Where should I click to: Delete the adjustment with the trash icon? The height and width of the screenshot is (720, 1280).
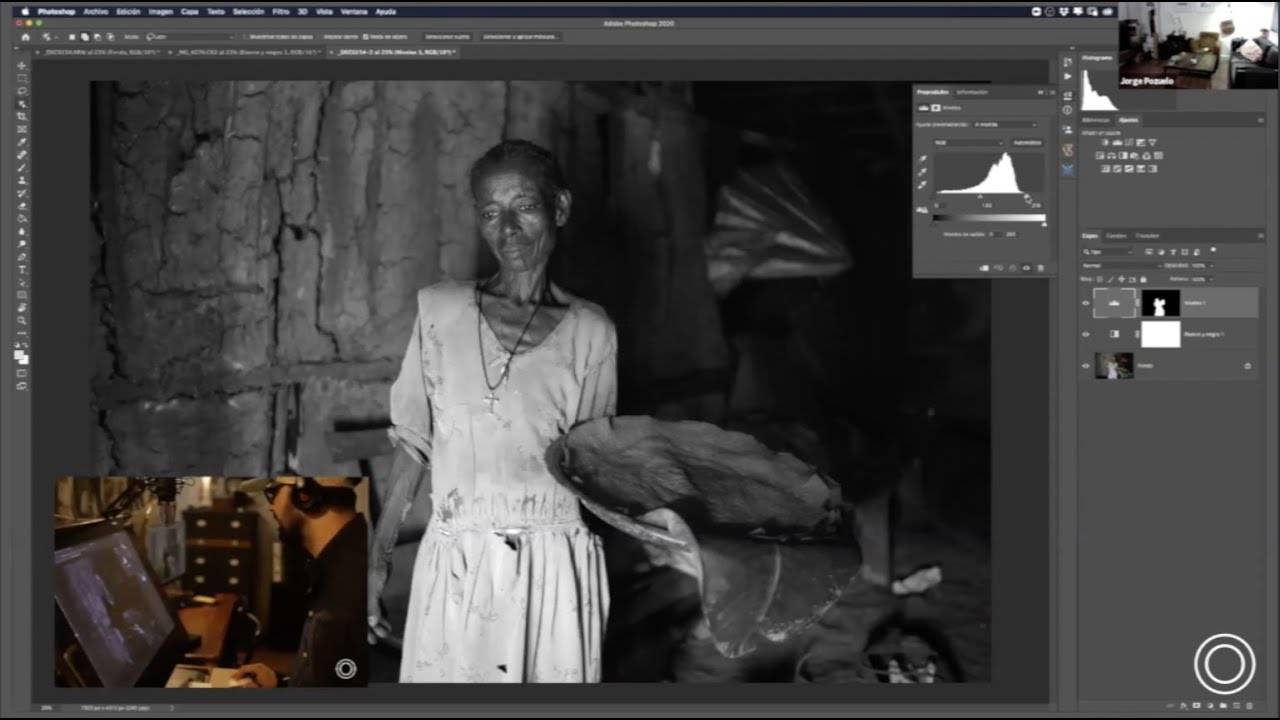(x=1040, y=268)
